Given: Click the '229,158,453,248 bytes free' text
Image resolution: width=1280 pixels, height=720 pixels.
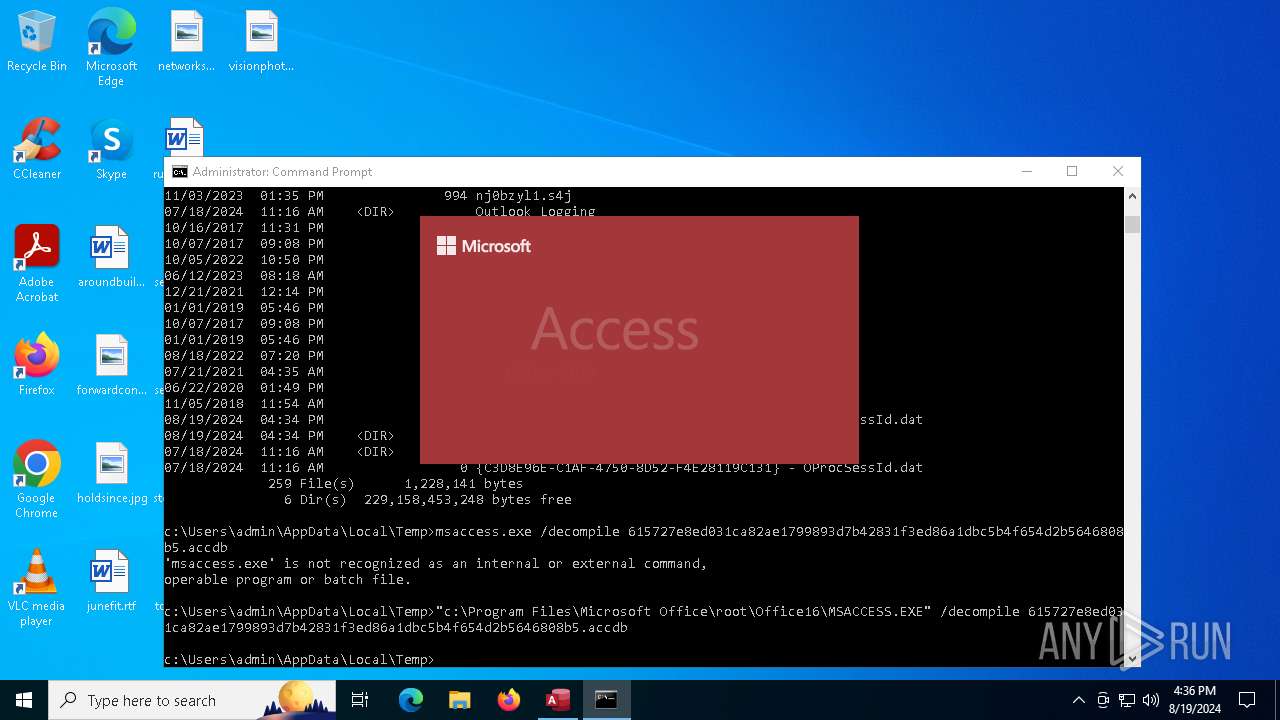Looking at the screenshot, I should click(x=468, y=500).
